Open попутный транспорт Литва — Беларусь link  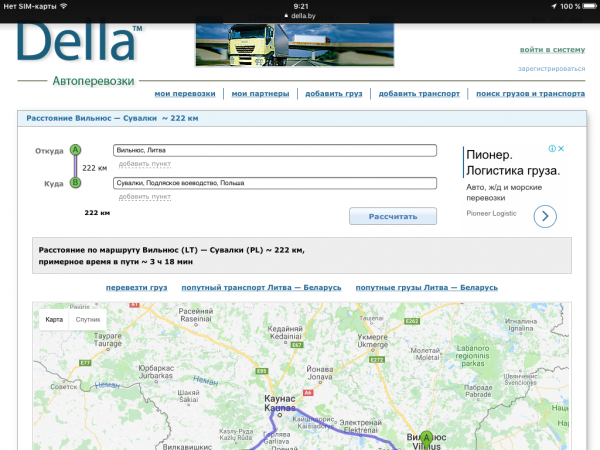pos(261,287)
